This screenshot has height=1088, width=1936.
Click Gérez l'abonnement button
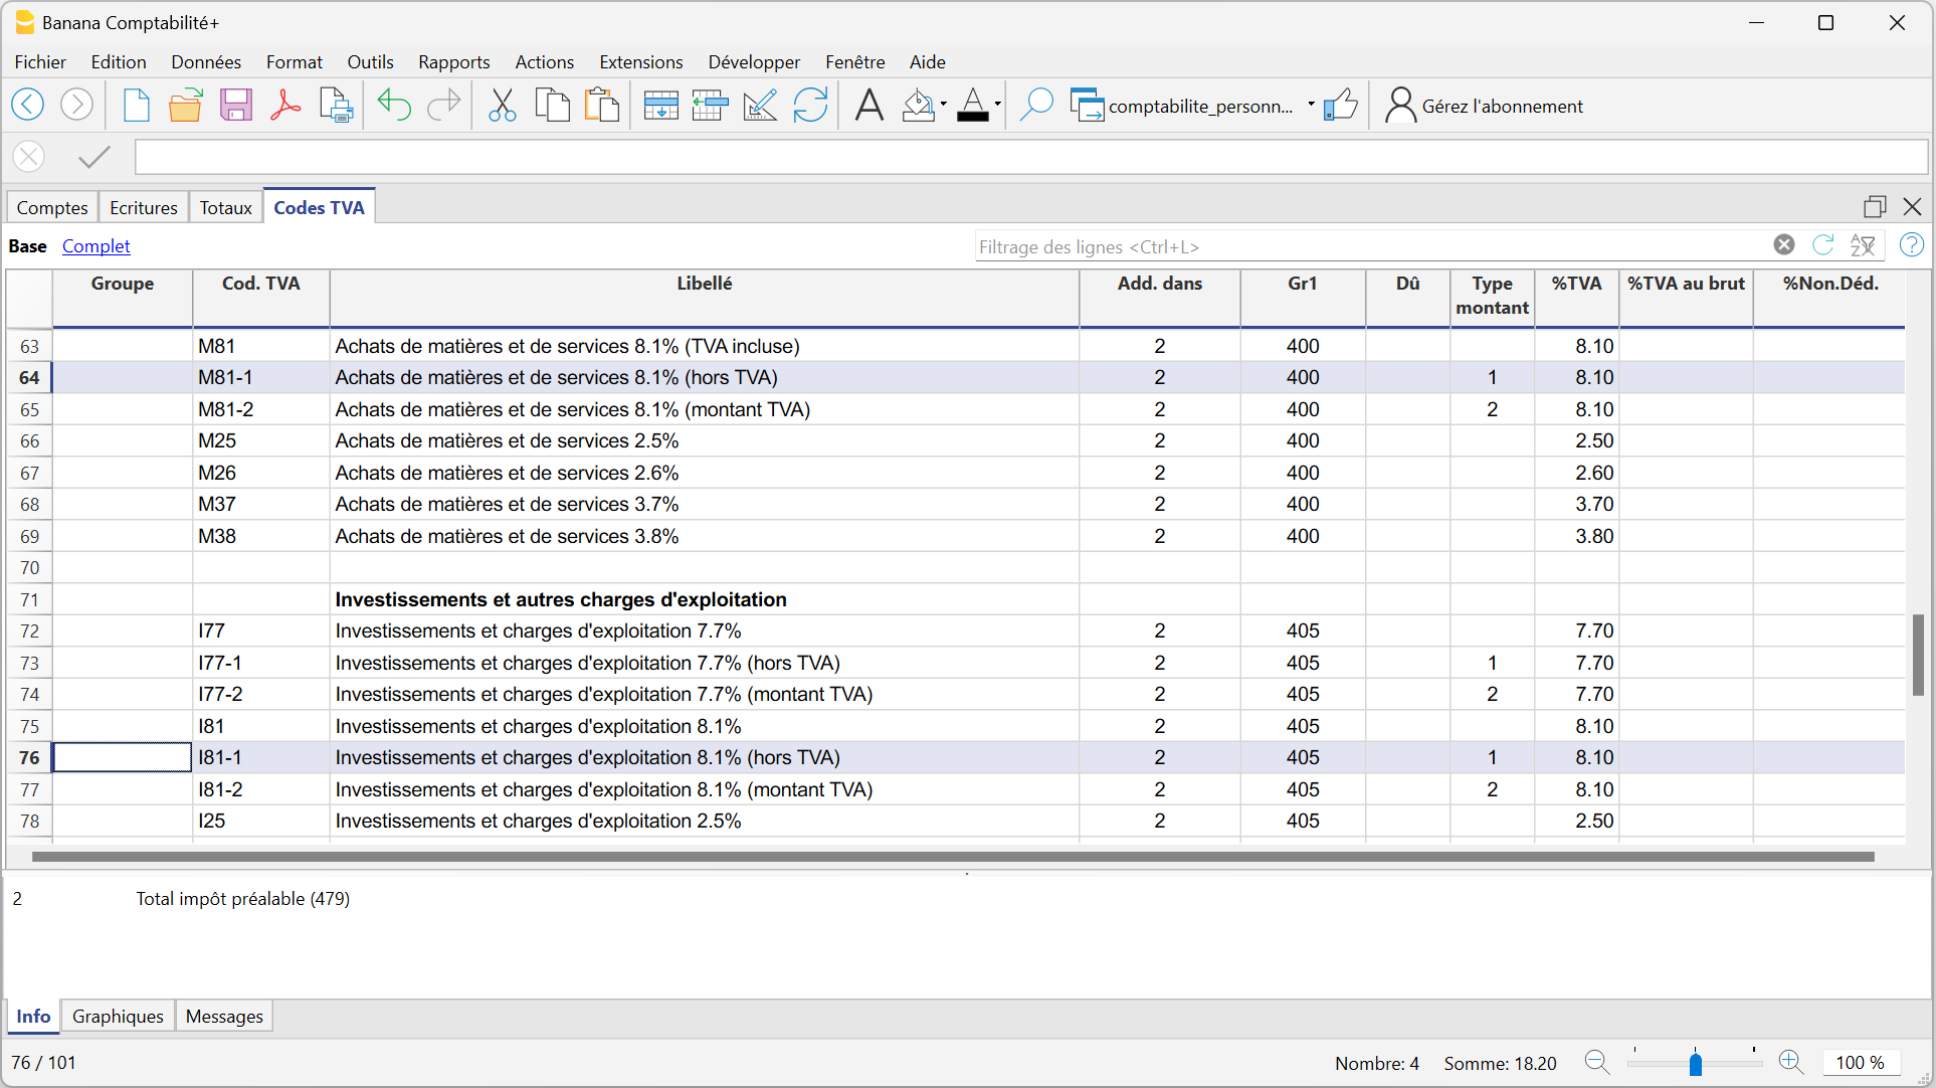[x=1484, y=106]
